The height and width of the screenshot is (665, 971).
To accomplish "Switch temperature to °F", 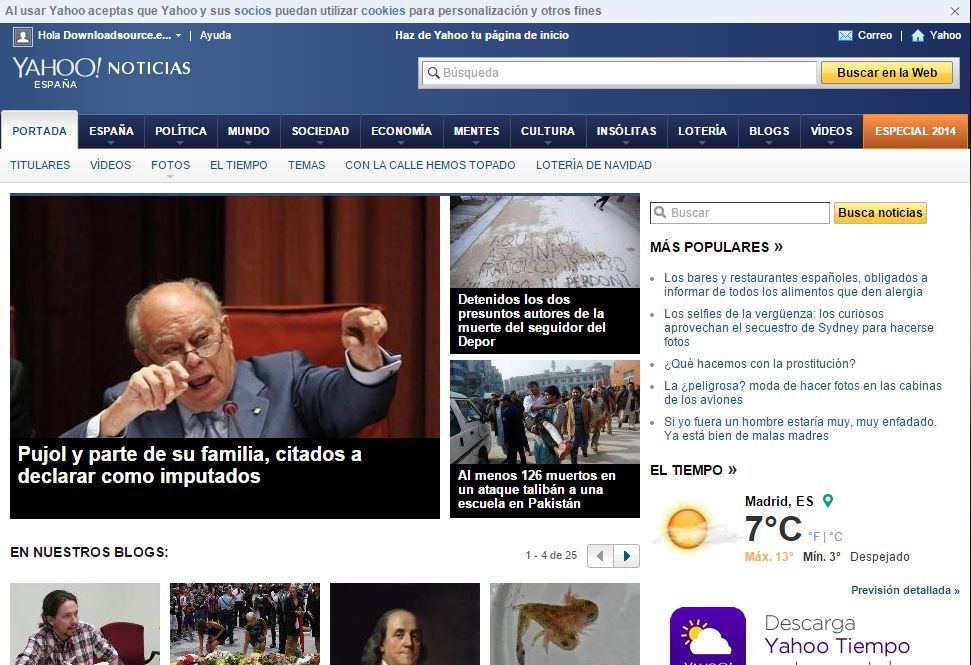I will click(814, 537).
